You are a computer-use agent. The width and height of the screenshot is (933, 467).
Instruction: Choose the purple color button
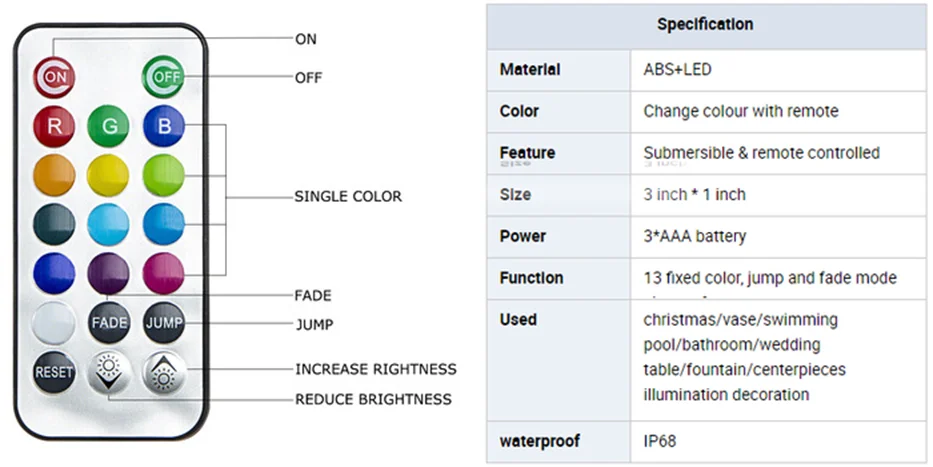[x=108, y=273]
